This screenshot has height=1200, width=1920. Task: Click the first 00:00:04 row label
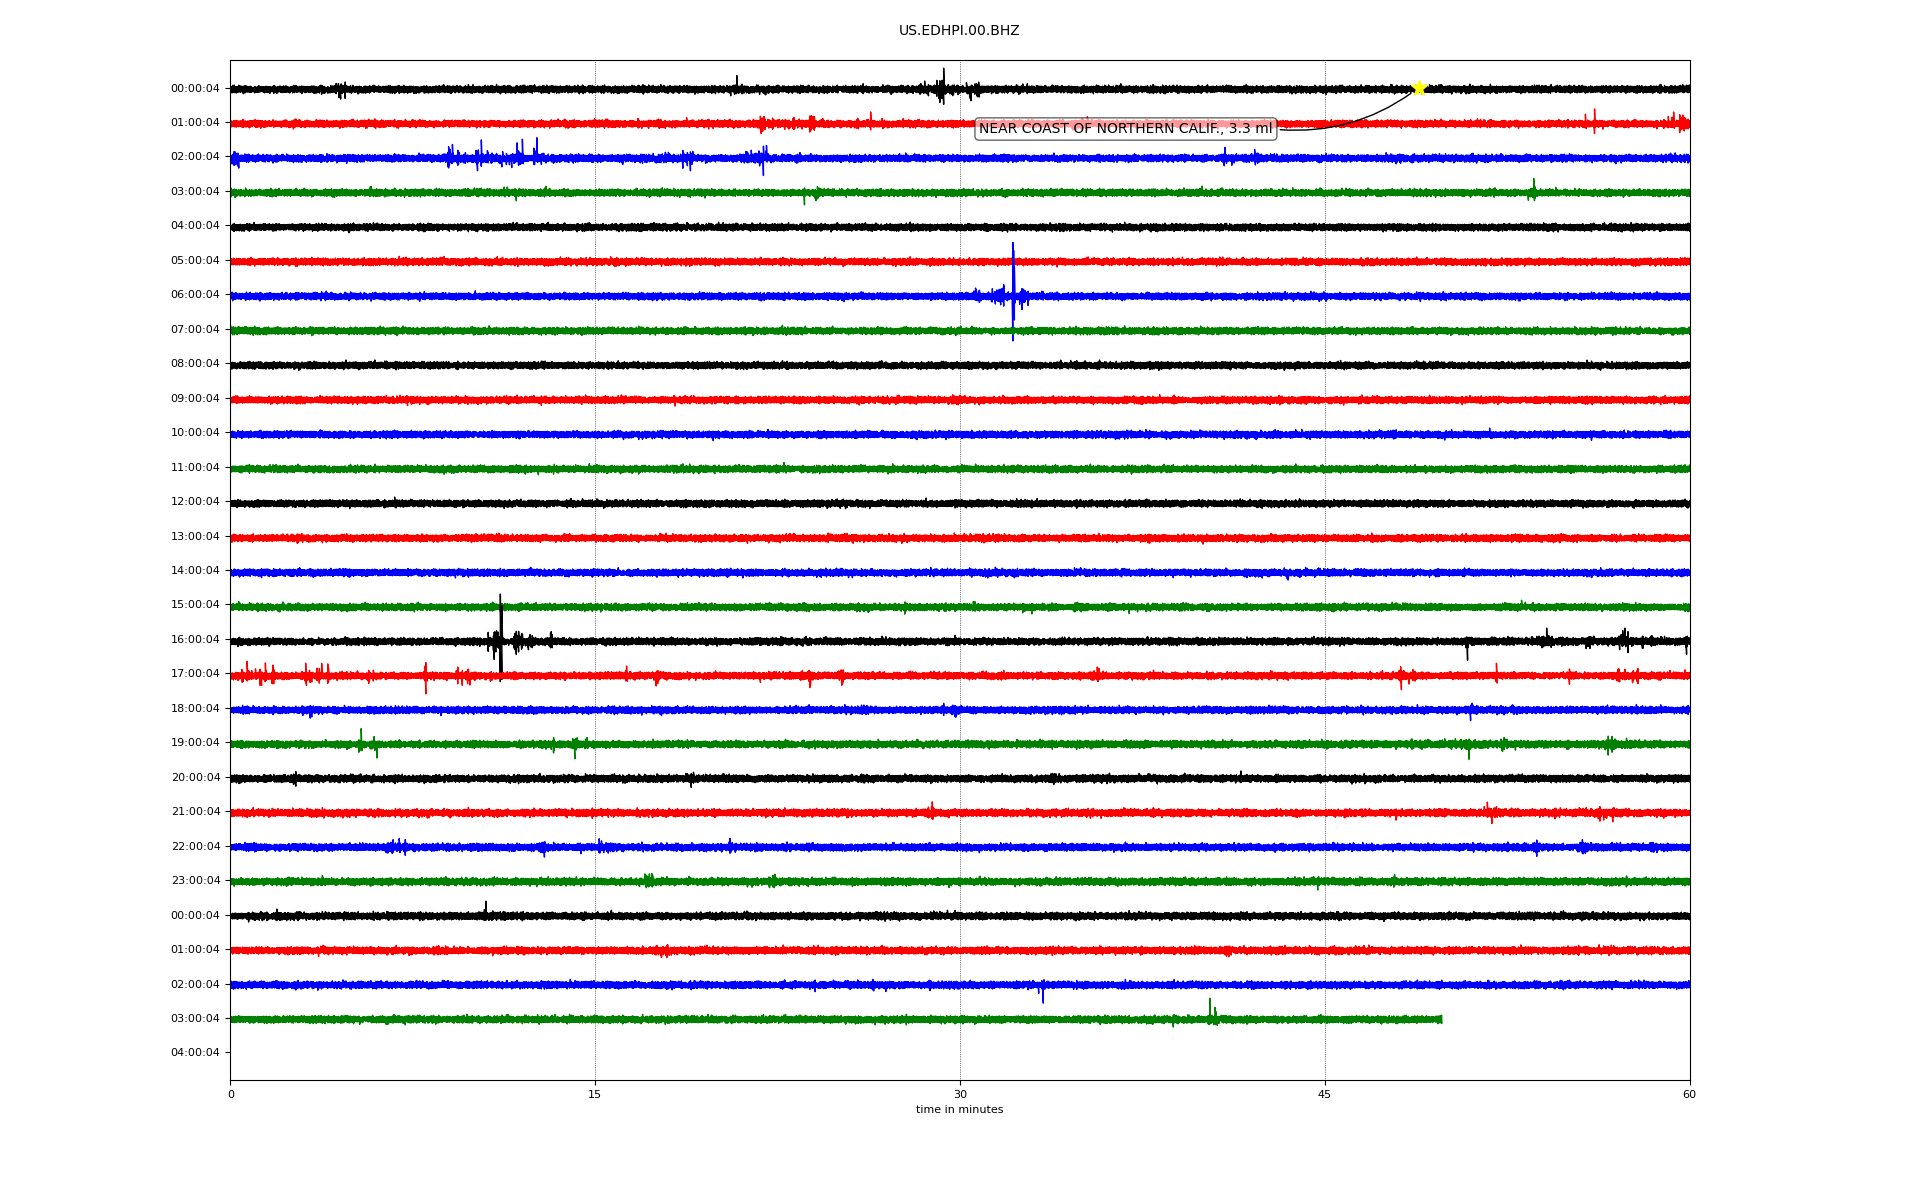pyautogui.click(x=195, y=89)
